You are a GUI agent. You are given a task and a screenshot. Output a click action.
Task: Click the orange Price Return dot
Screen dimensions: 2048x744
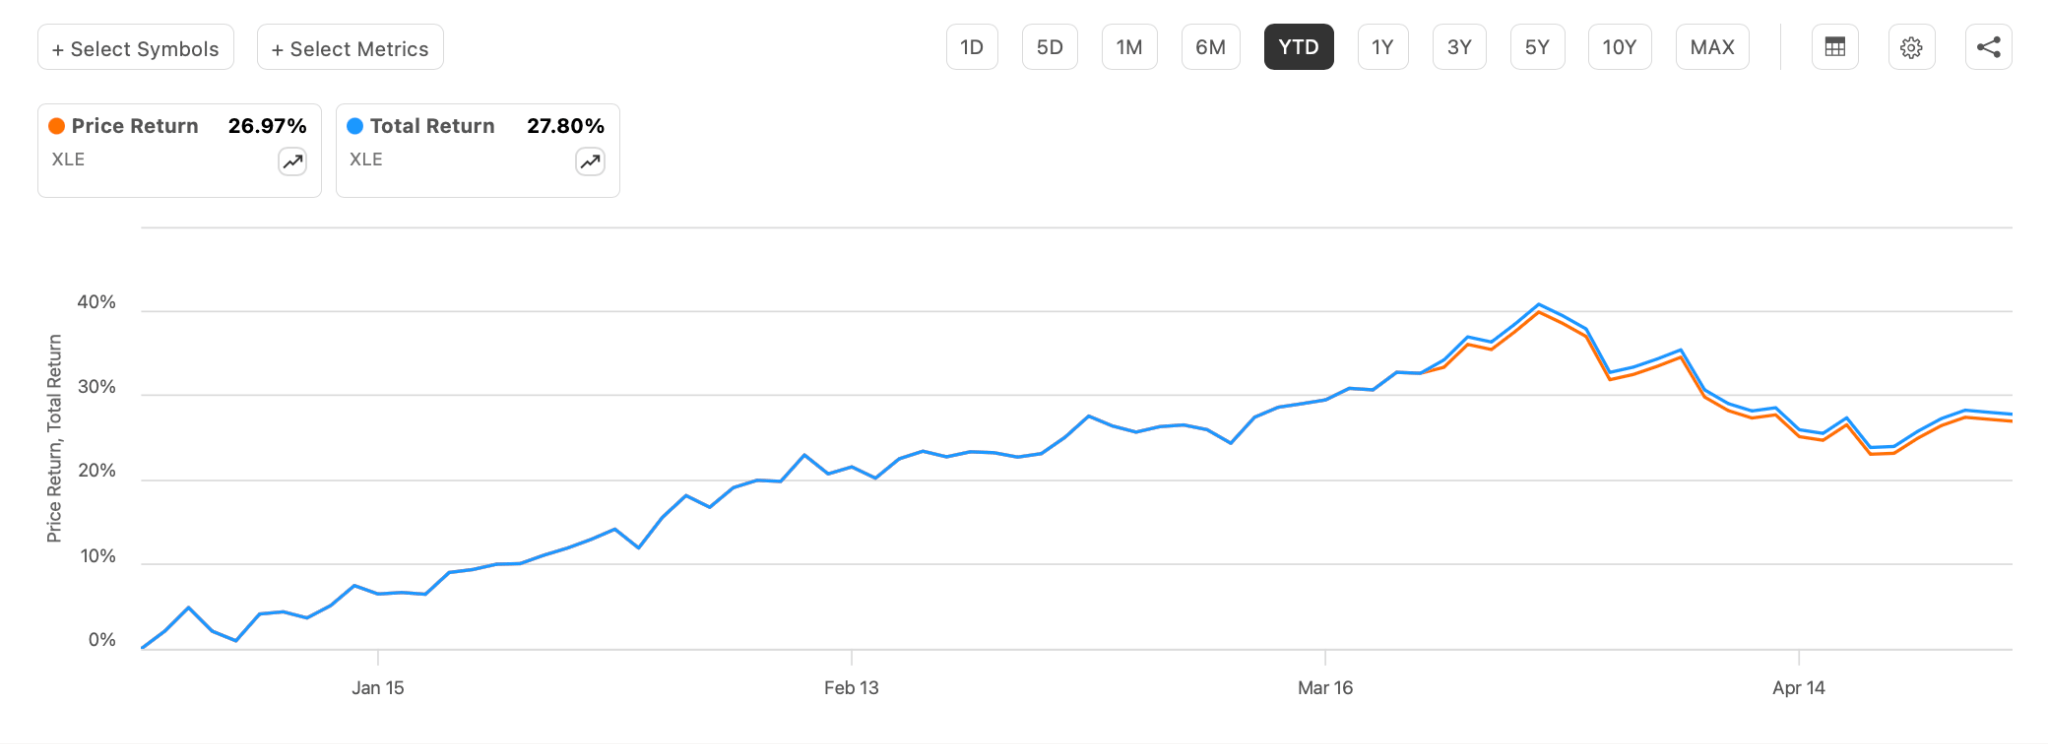(57, 126)
